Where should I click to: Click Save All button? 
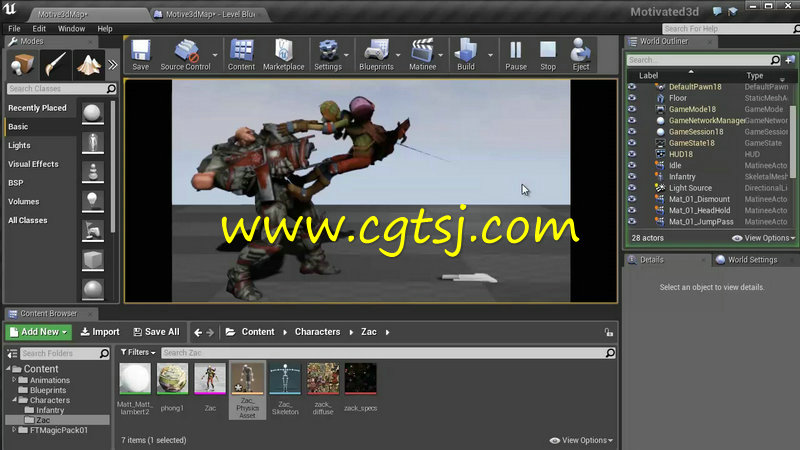[157, 332]
